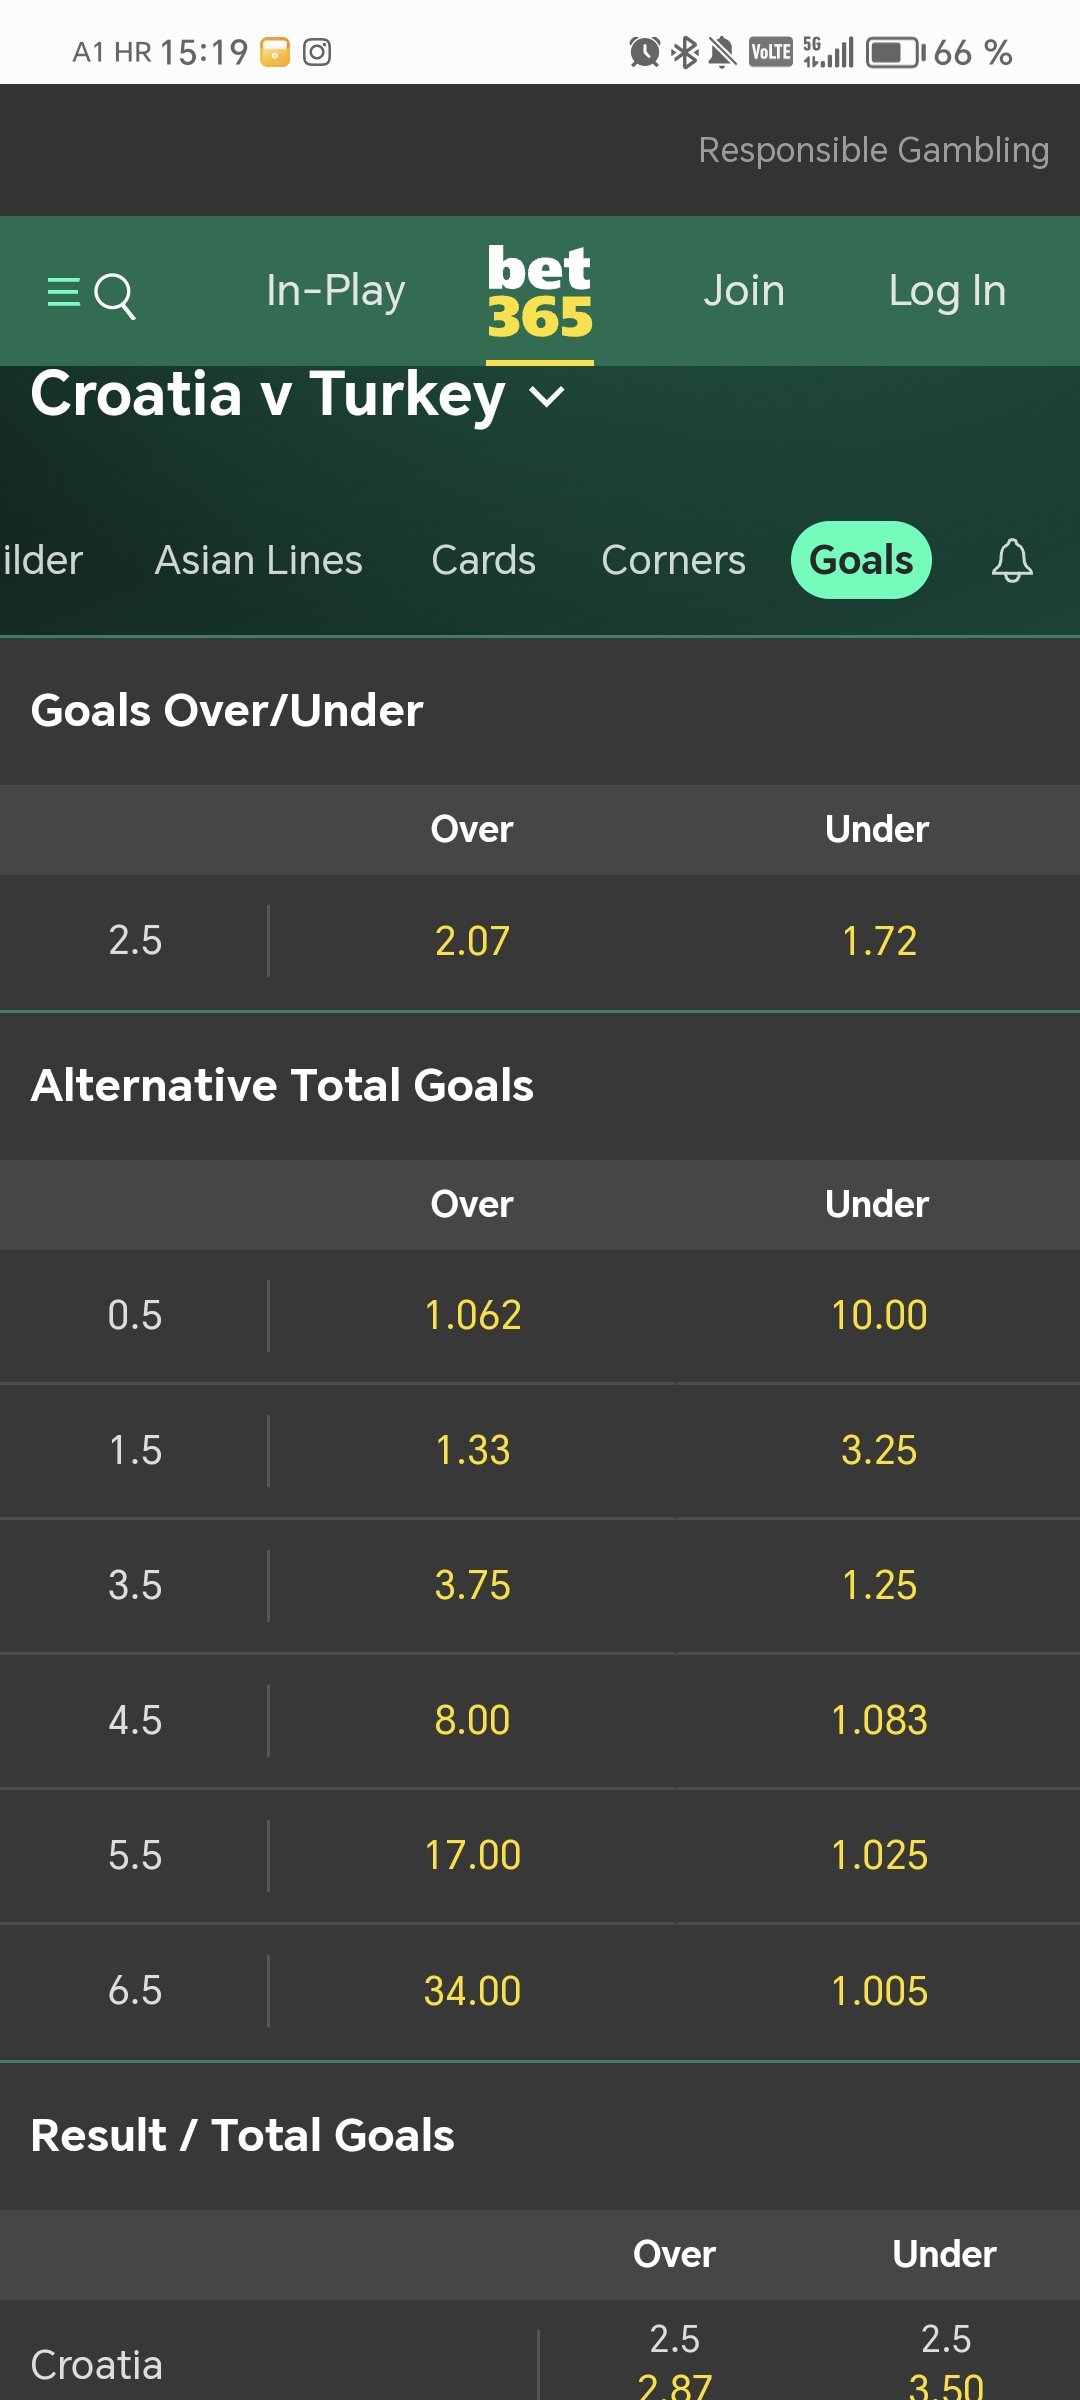This screenshot has height=2400, width=1080.
Task: Open the Cards tab
Action: (483, 560)
